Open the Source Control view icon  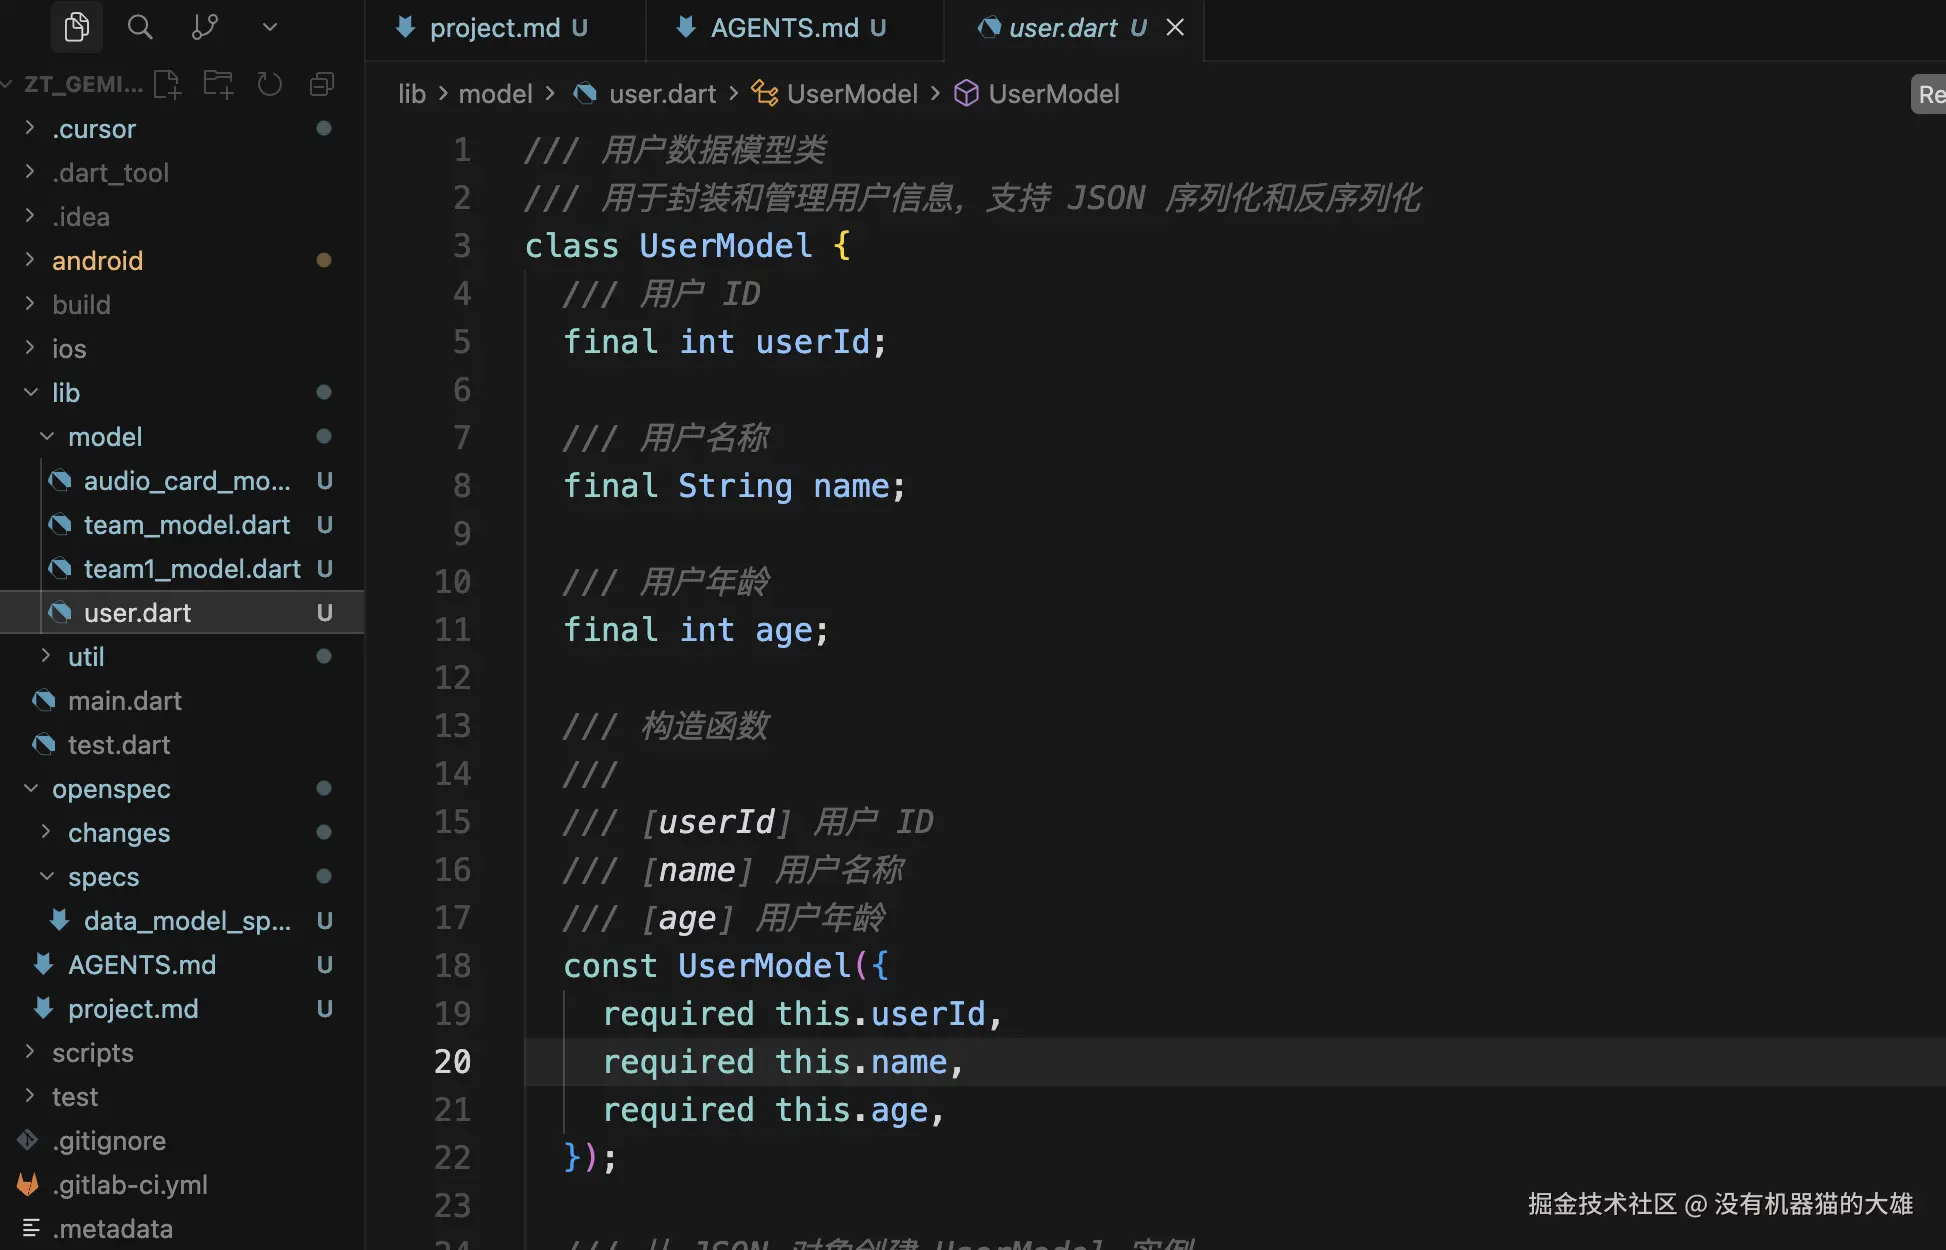click(x=204, y=27)
